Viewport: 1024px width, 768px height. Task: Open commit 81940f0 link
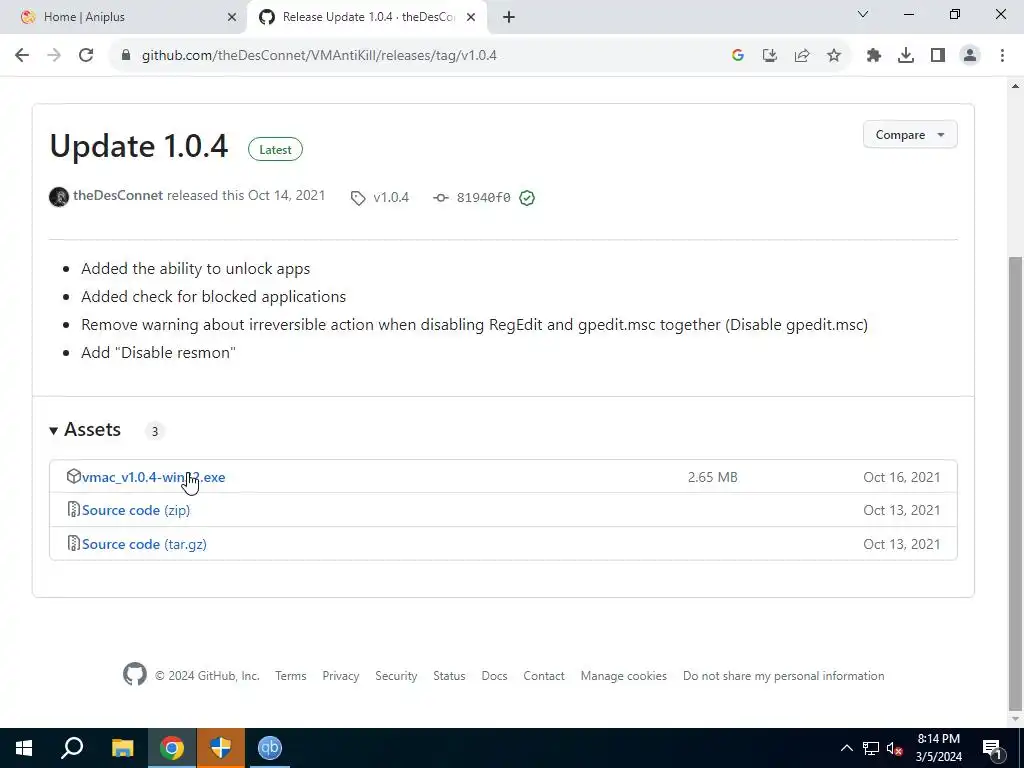click(x=483, y=197)
